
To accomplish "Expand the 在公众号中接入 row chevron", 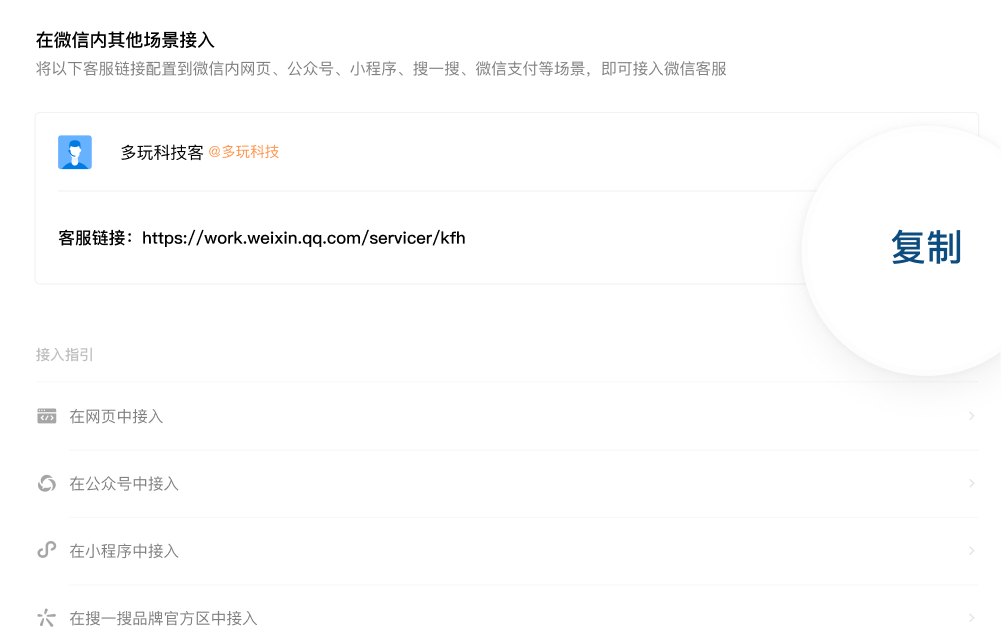I will (971, 484).
